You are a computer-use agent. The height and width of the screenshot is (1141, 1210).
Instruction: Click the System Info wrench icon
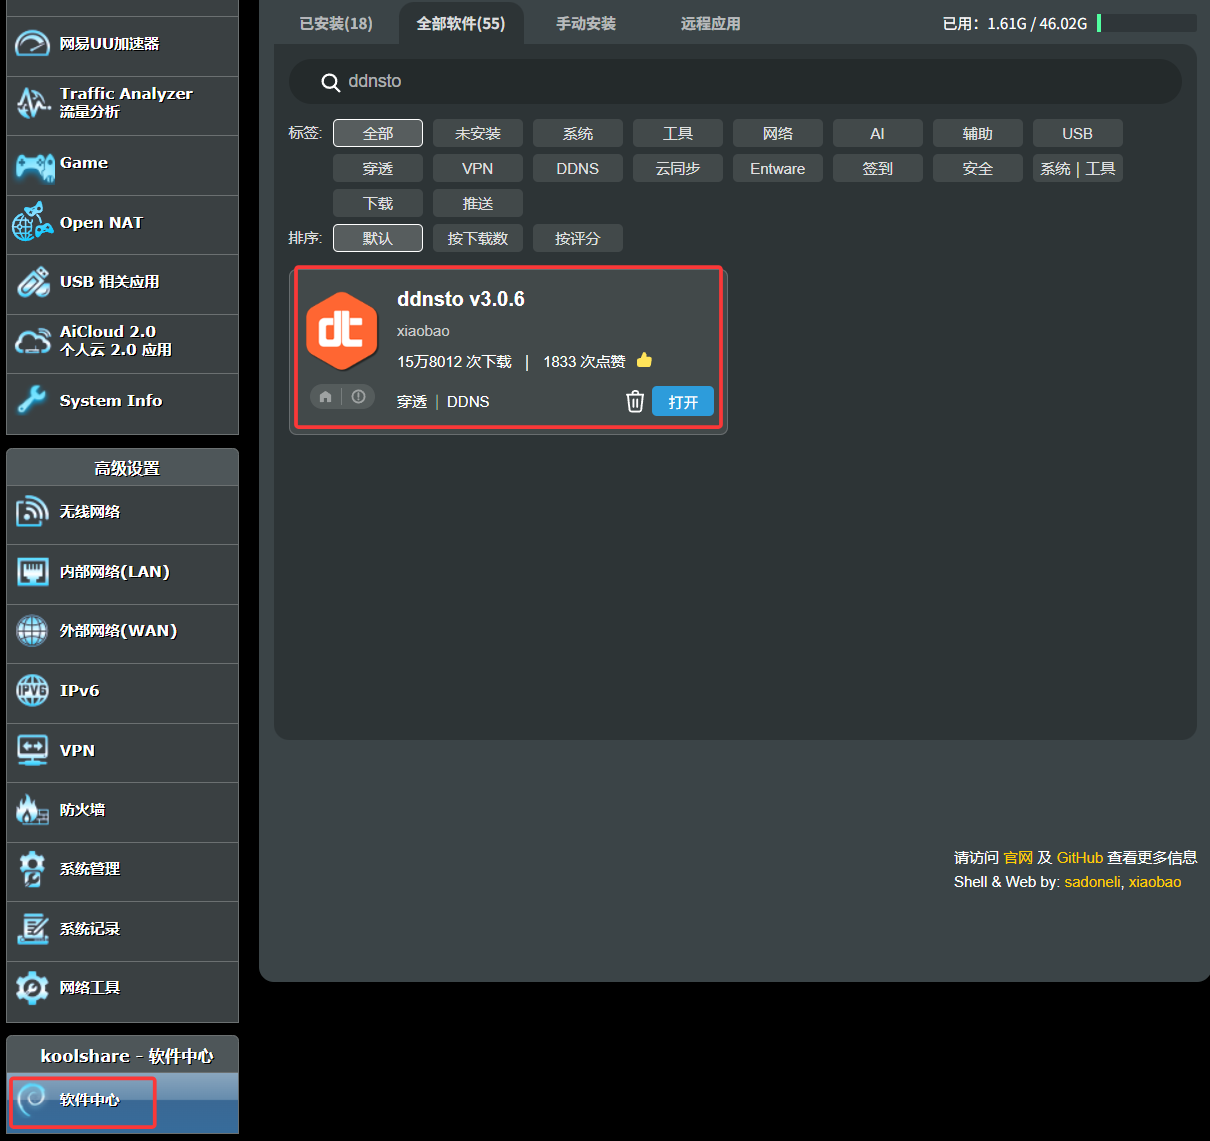pos(32,400)
